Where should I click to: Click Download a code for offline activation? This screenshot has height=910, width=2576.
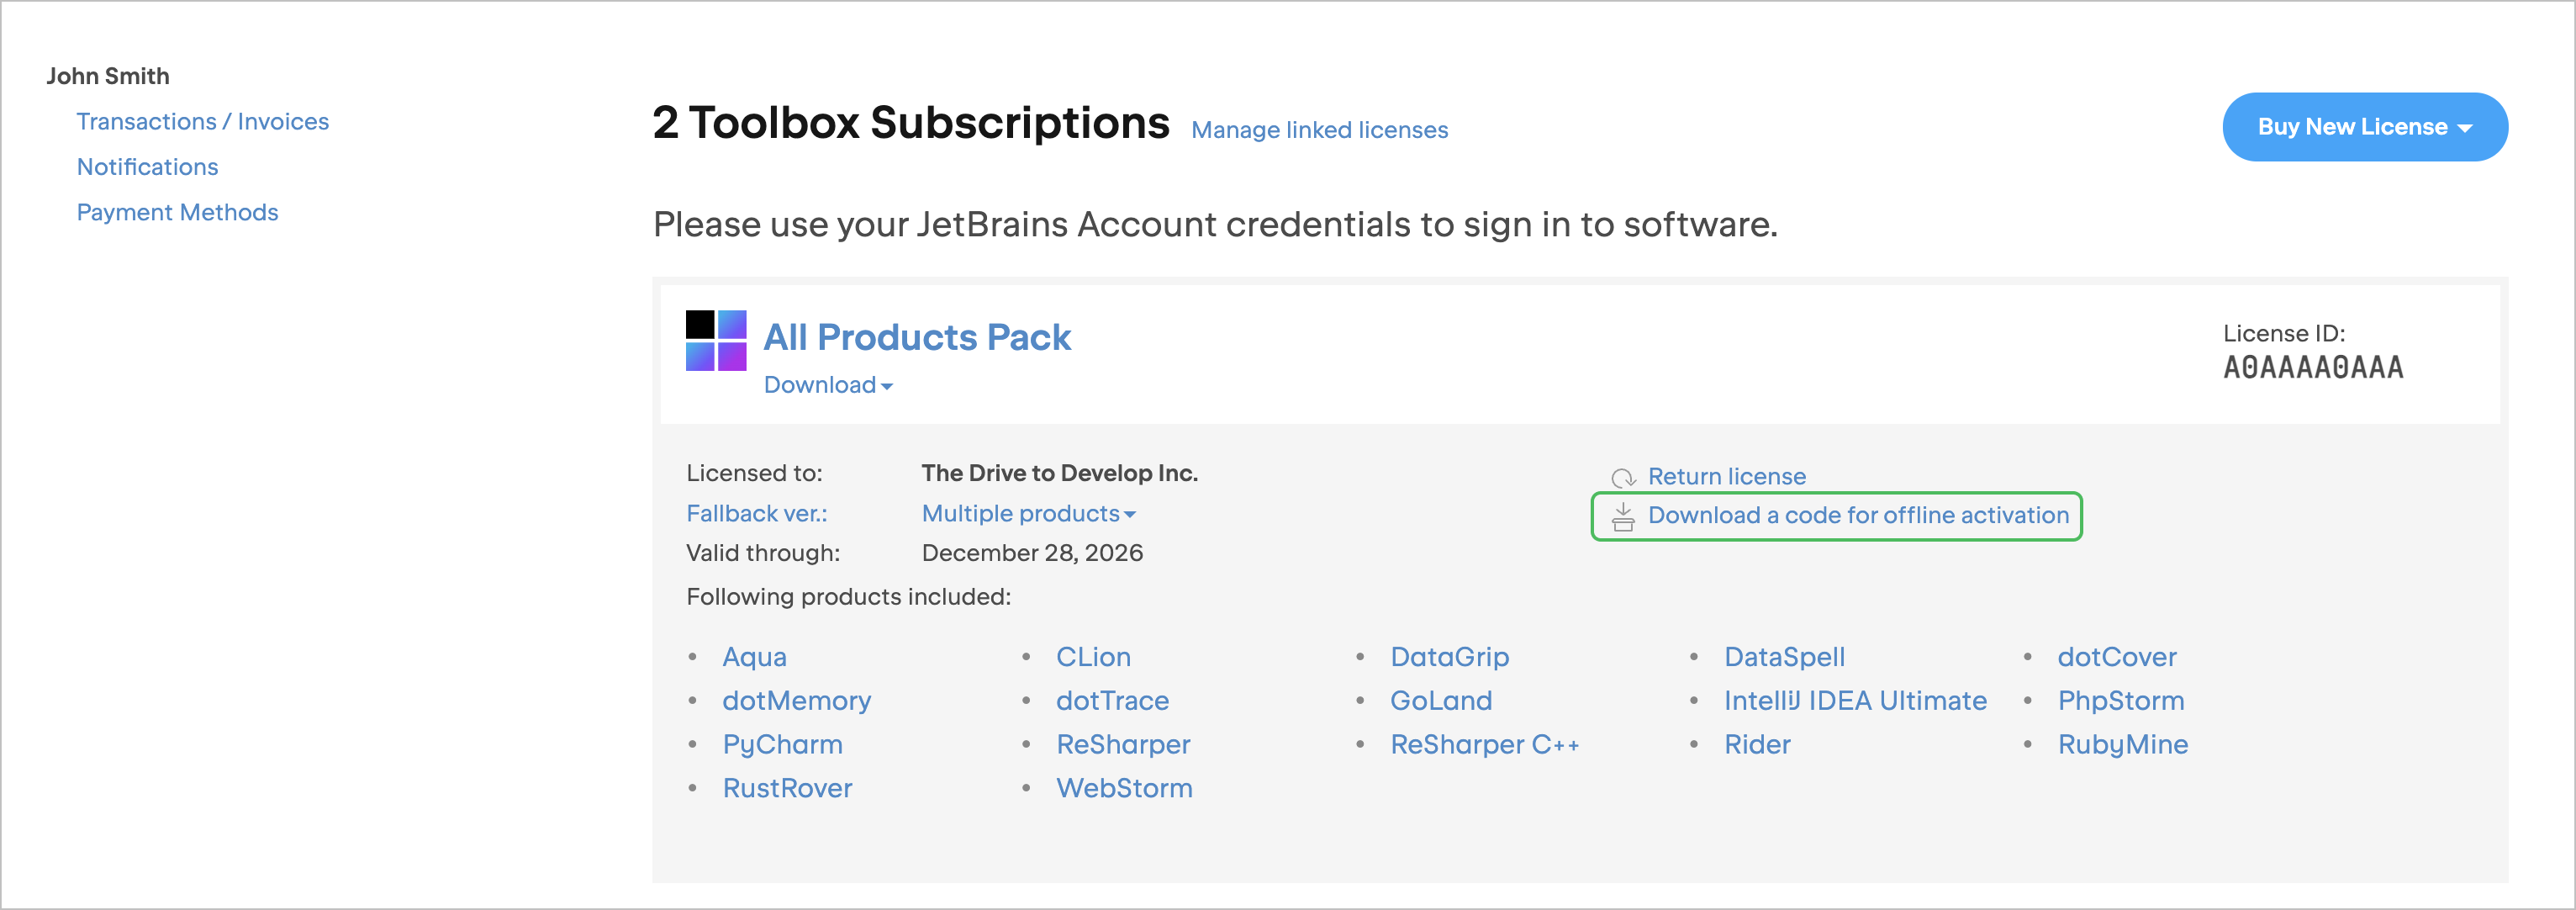[1857, 516]
